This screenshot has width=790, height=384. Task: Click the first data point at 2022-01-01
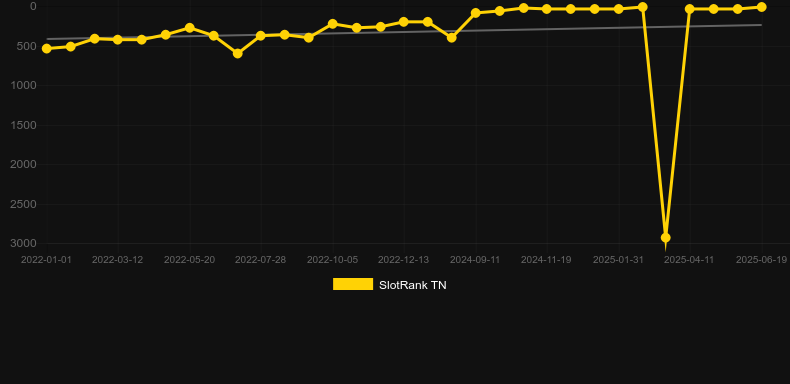pyautogui.click(x=47, y=48)
